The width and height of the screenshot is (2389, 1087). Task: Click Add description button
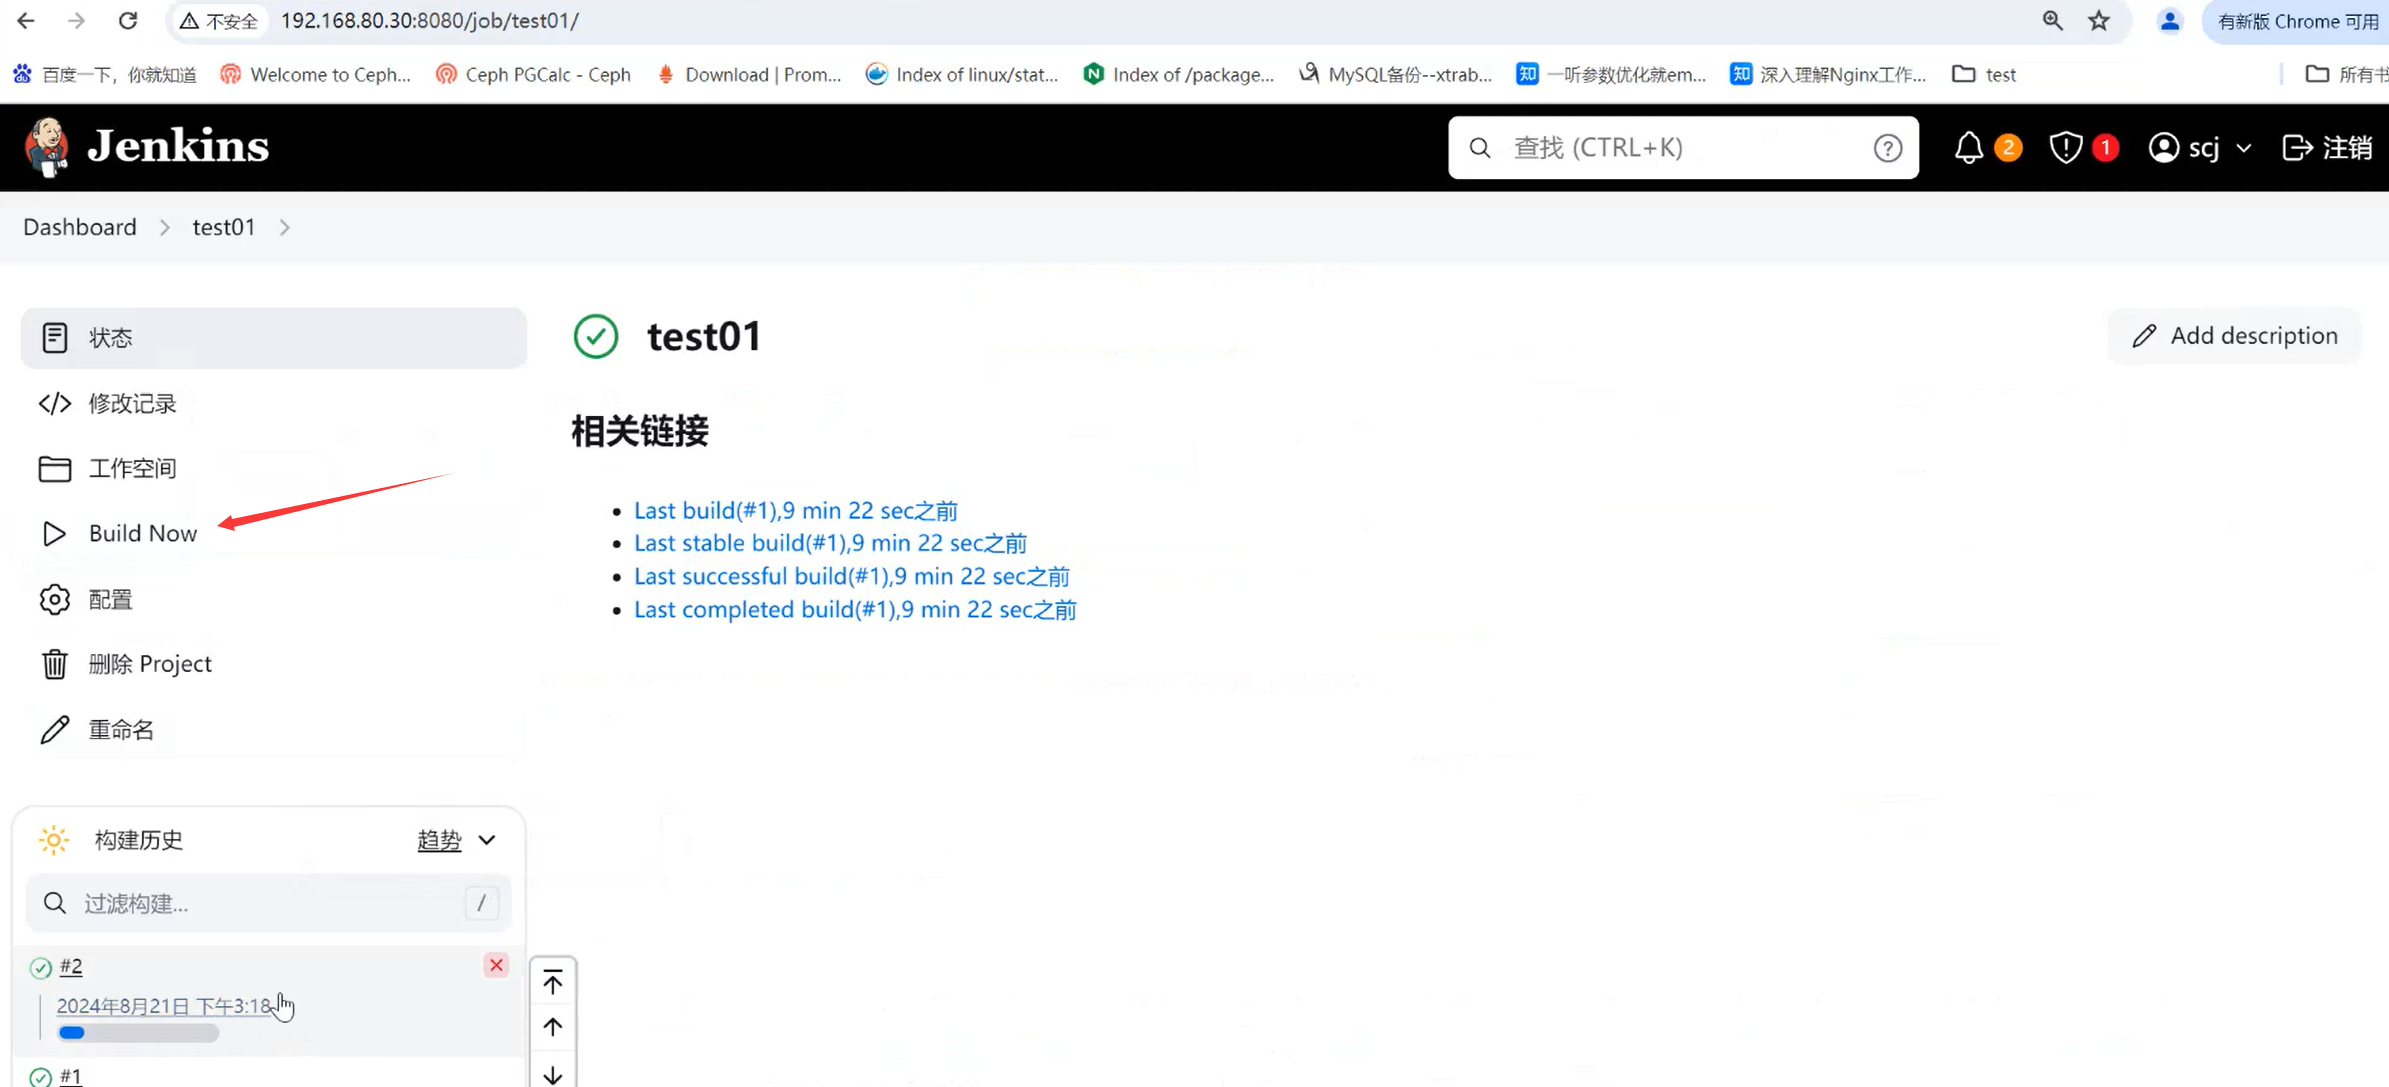[x=2234, y=336]
